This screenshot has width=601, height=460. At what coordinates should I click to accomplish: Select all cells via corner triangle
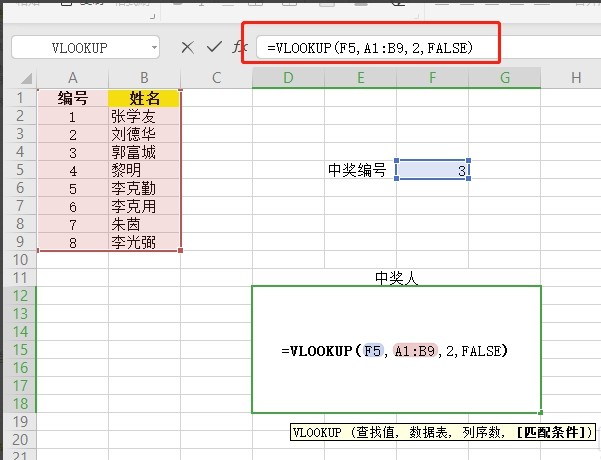click(26, 78)
